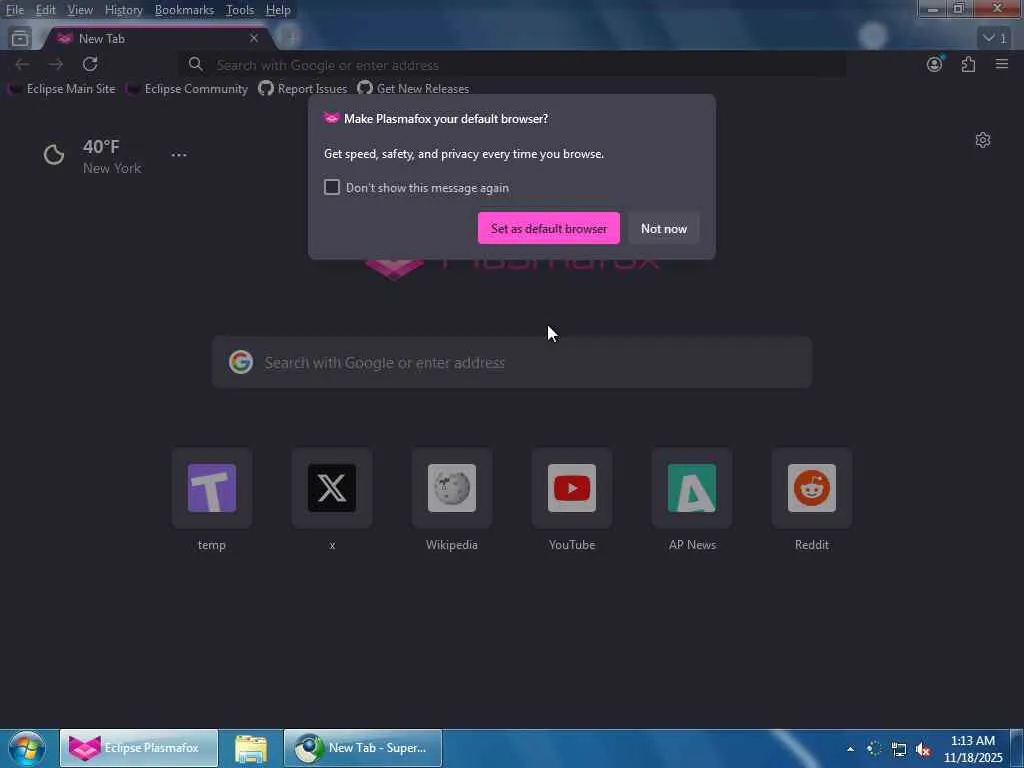
Task: Restore down the Plasmafox window
Action: coord(959,8)
